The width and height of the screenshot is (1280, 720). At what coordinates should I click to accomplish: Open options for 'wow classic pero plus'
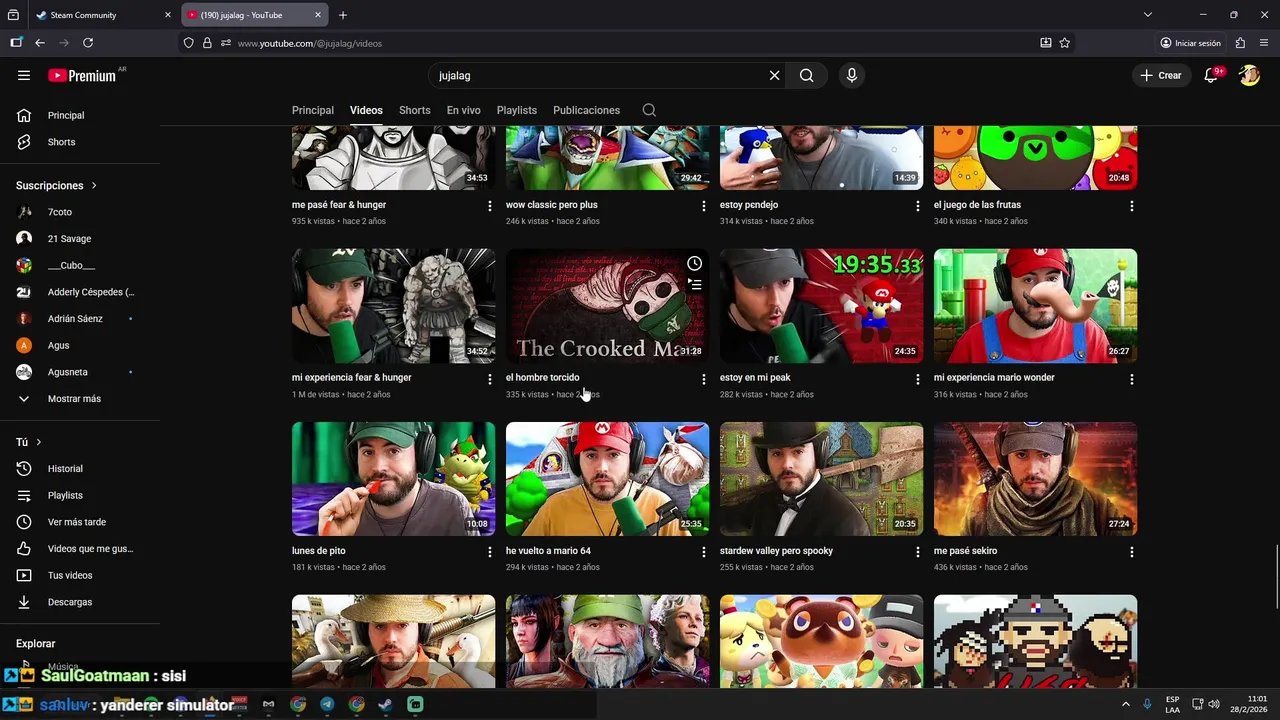pos(703,206)
